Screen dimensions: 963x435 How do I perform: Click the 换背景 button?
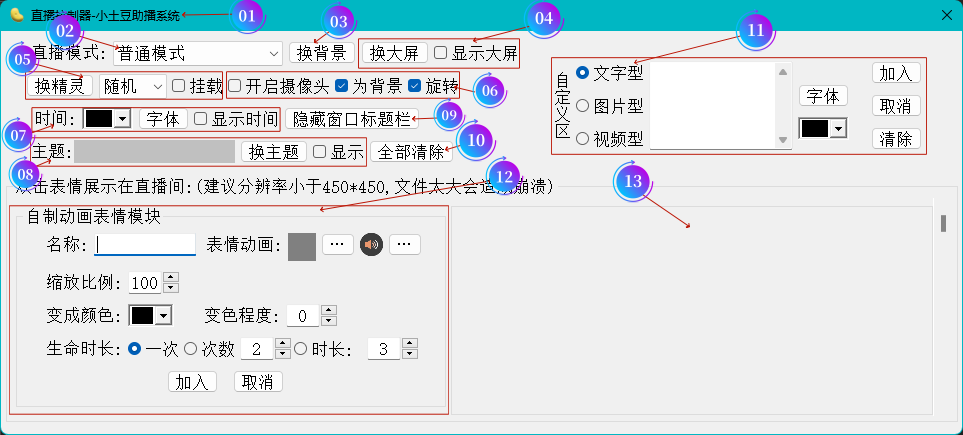tap(321, 53)
